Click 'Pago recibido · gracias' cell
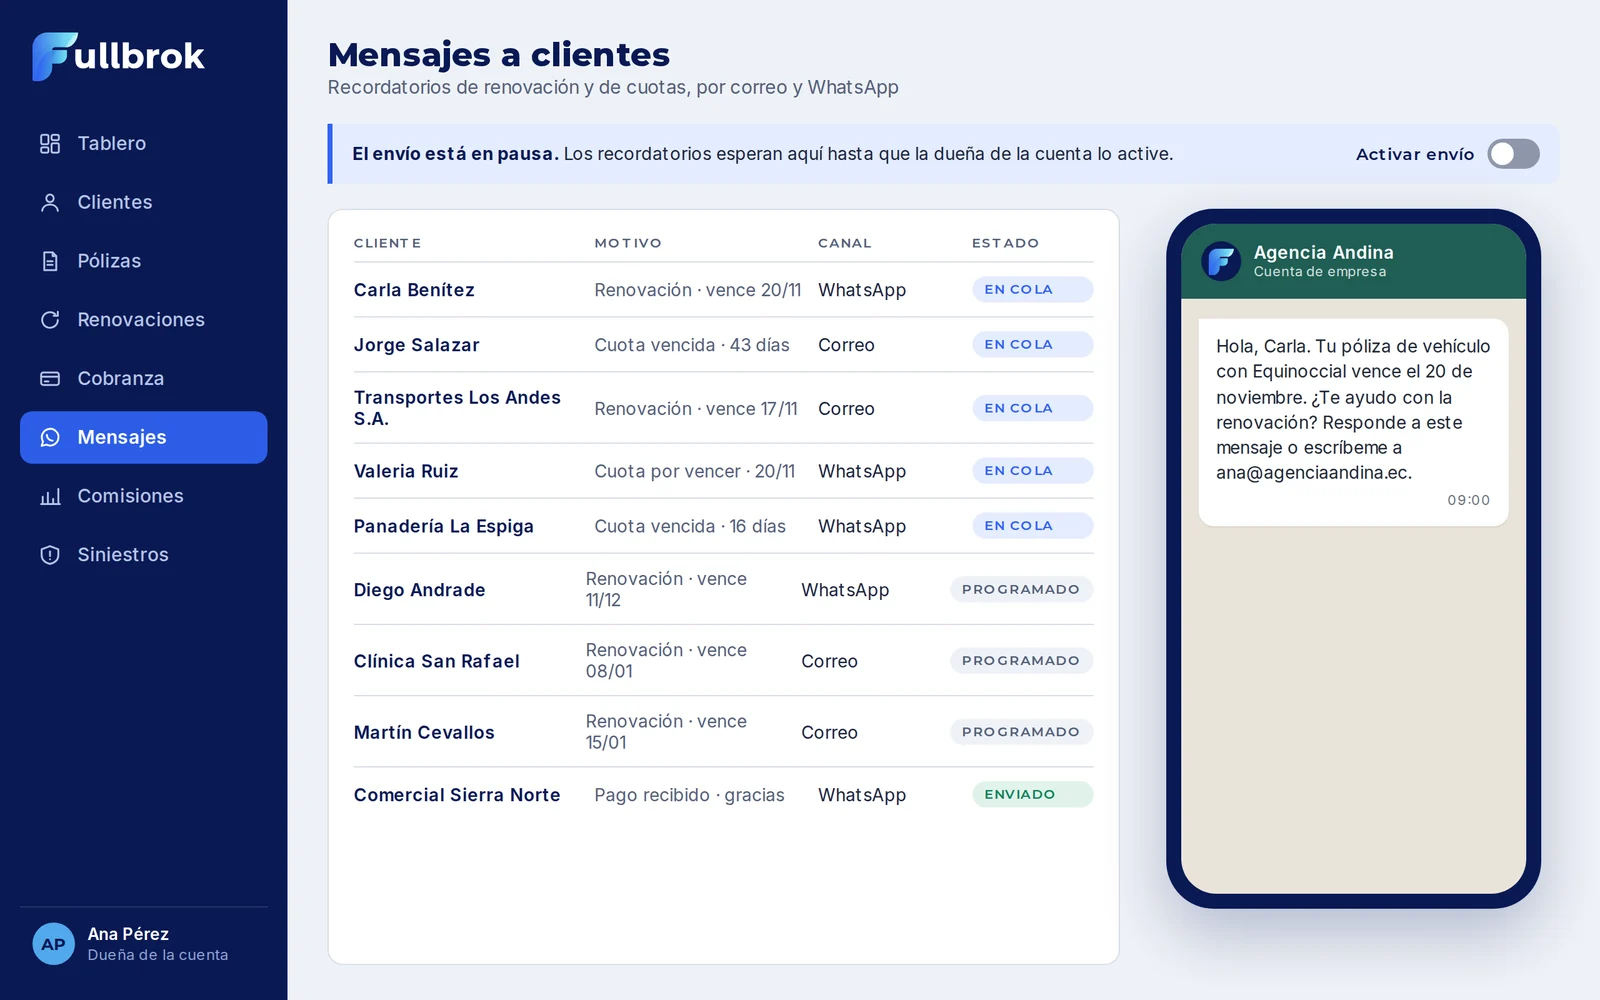 click(x=689, y=795)
